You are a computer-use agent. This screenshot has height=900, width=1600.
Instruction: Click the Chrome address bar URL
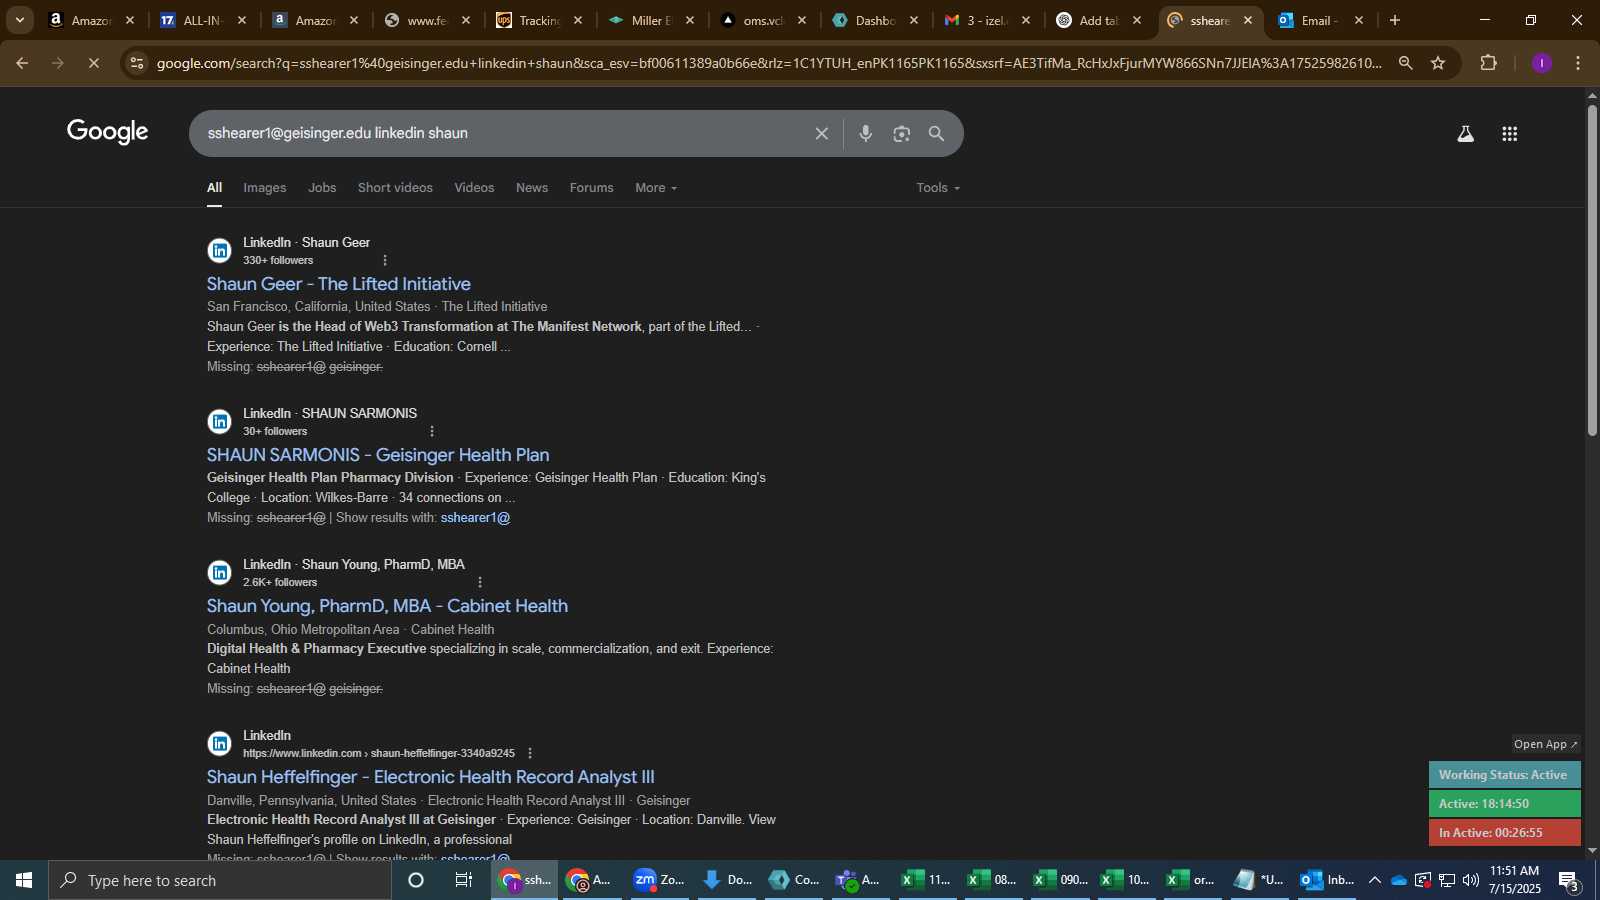pos(770,63)
